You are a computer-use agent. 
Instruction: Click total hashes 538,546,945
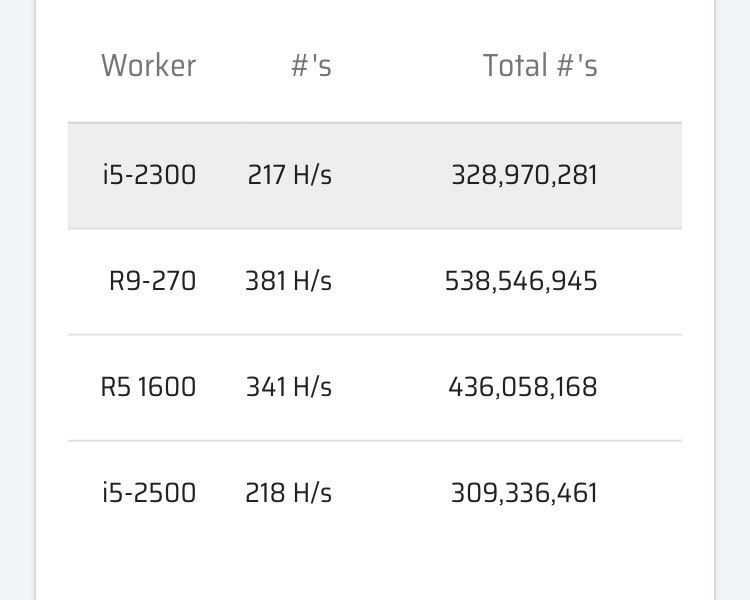click(x=521, y=281)
